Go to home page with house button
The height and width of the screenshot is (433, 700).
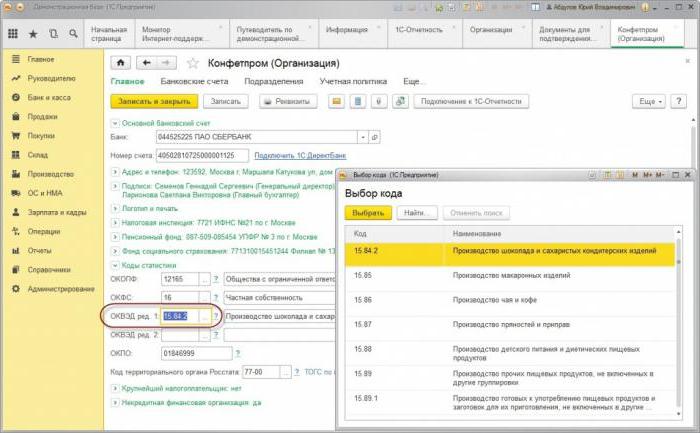[x=121, y=63]
